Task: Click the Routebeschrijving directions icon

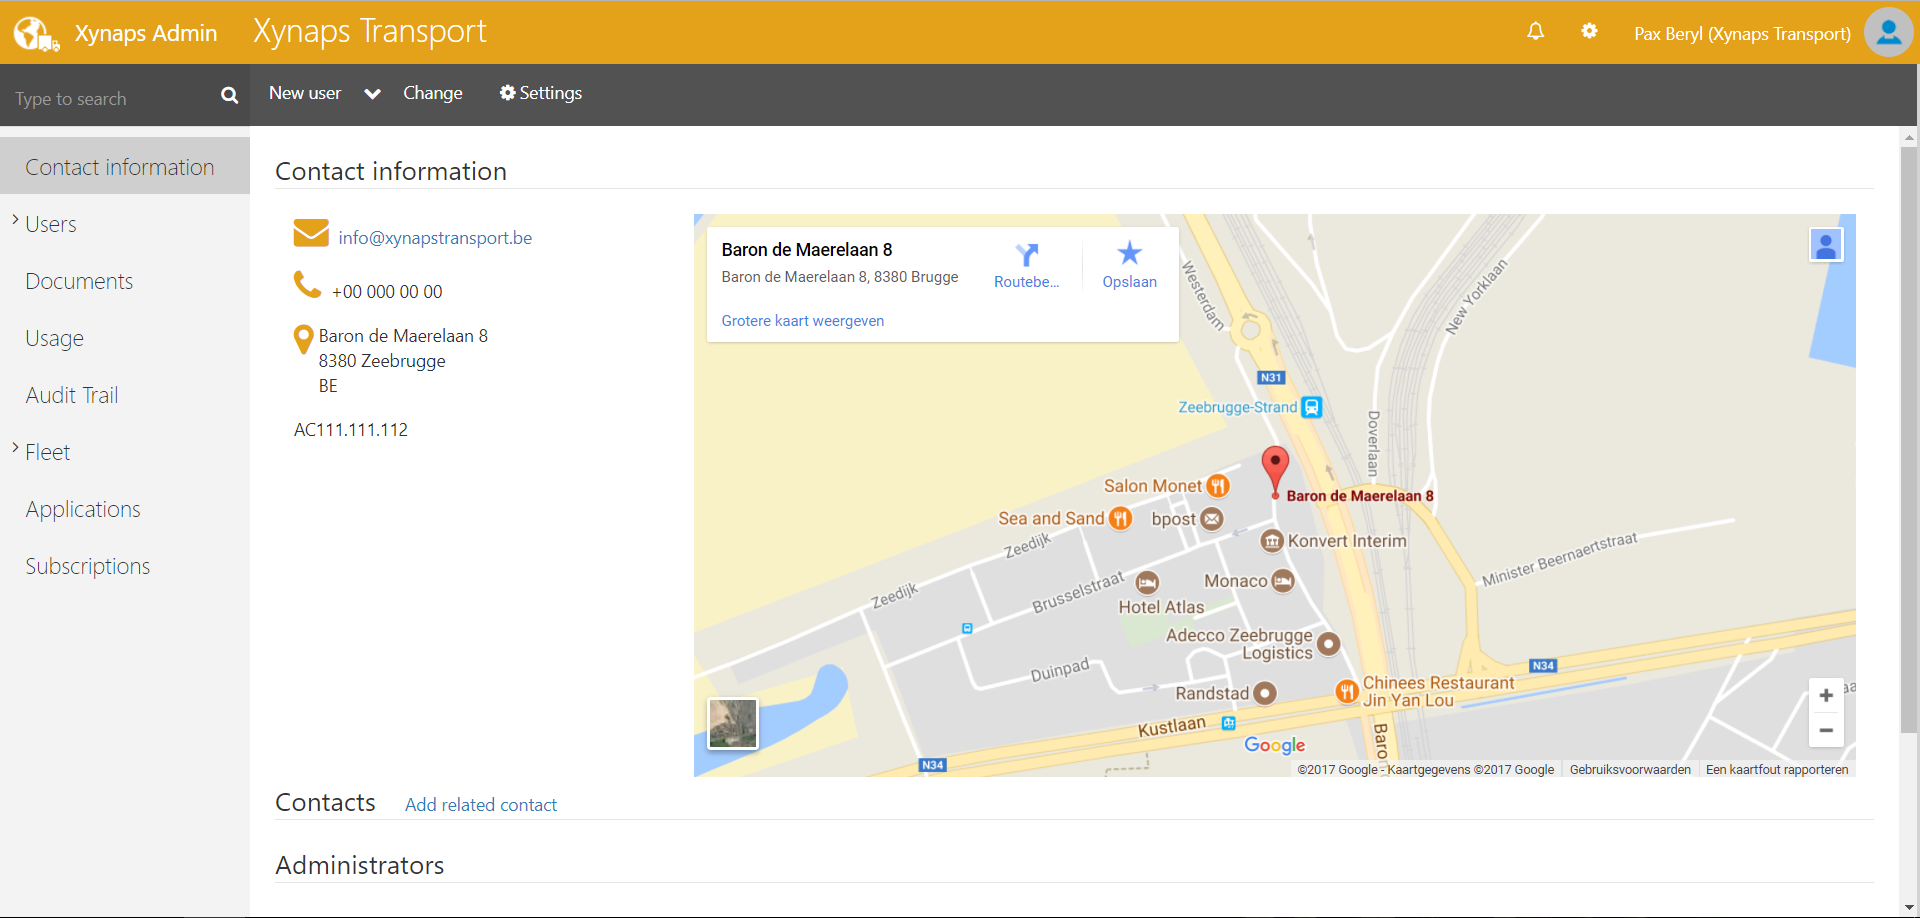Action: point(1027,255)
